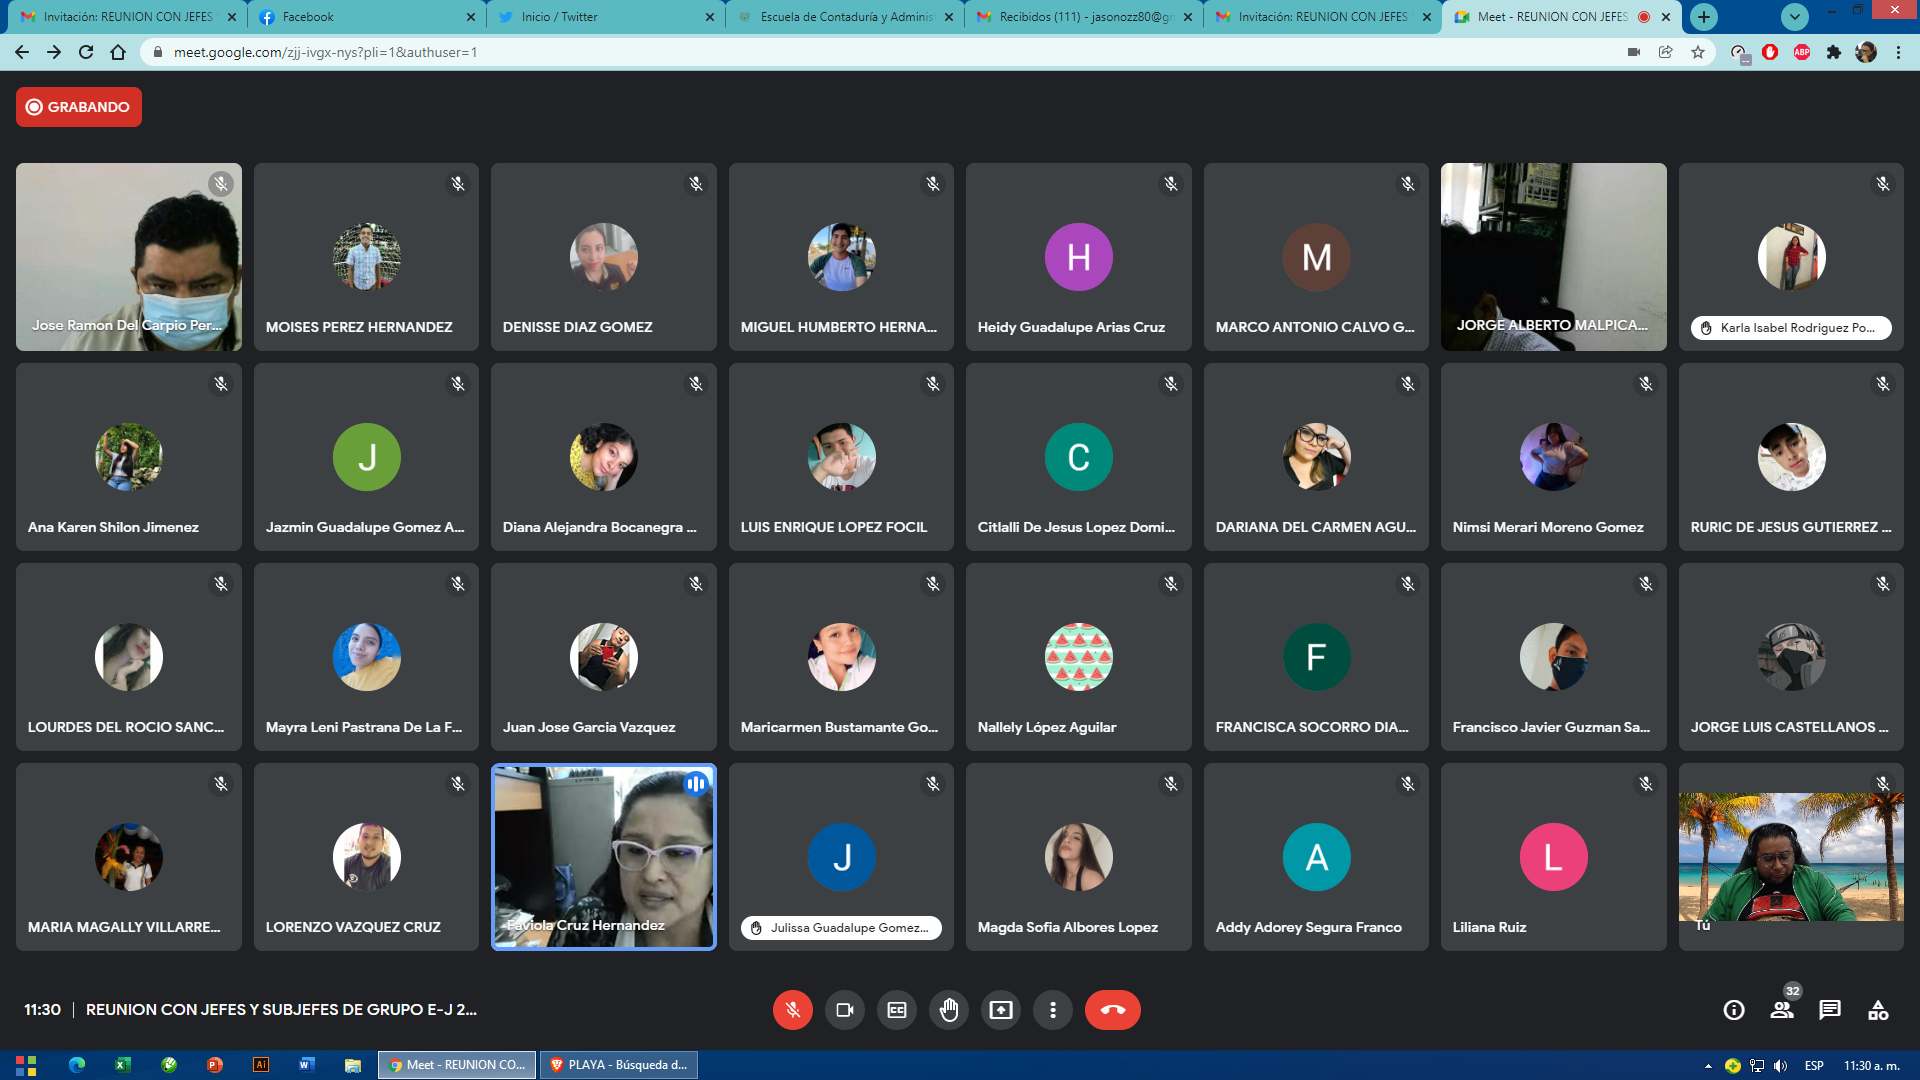Screen dimensions: 1920x1080
Task: Select JORGE ALBERTO MALPICA video tile
Action: [x=1554, y=257]
